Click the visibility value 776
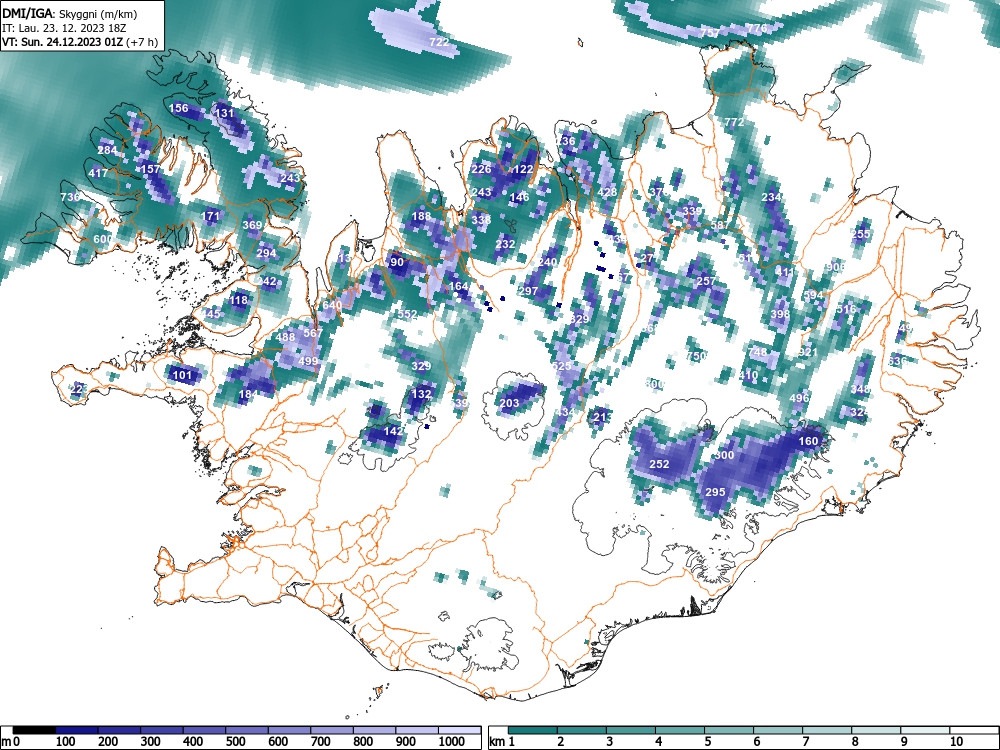 tap(757, 28)
